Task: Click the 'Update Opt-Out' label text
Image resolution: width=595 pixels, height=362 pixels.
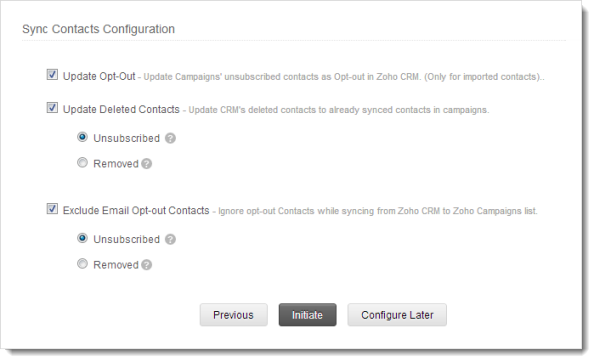Action: coord(99,76)
